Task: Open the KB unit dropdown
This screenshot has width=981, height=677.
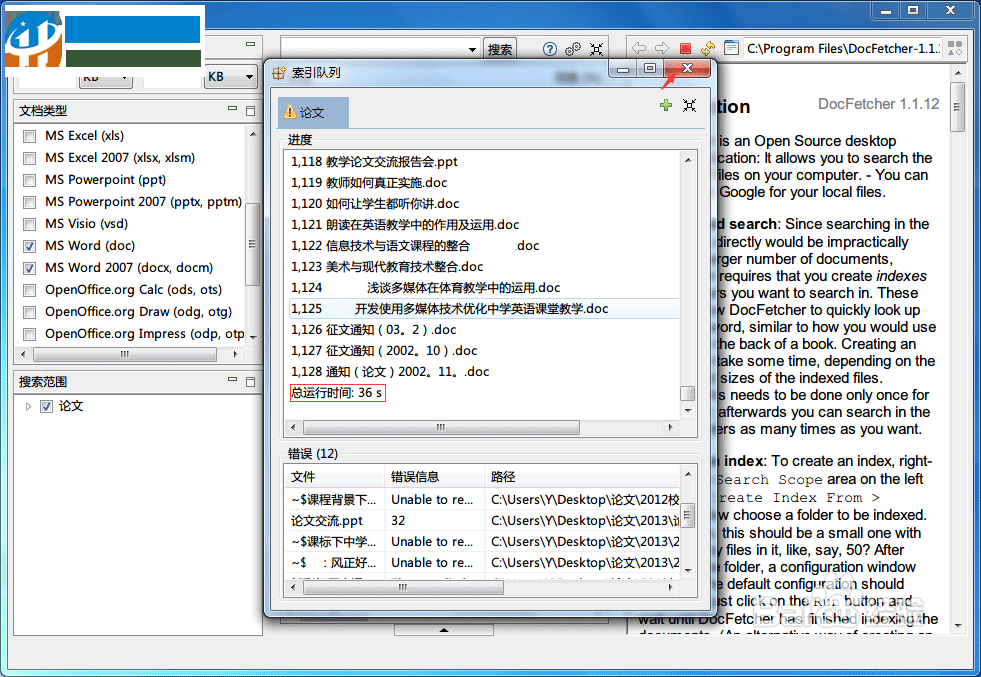Action: 250,77
